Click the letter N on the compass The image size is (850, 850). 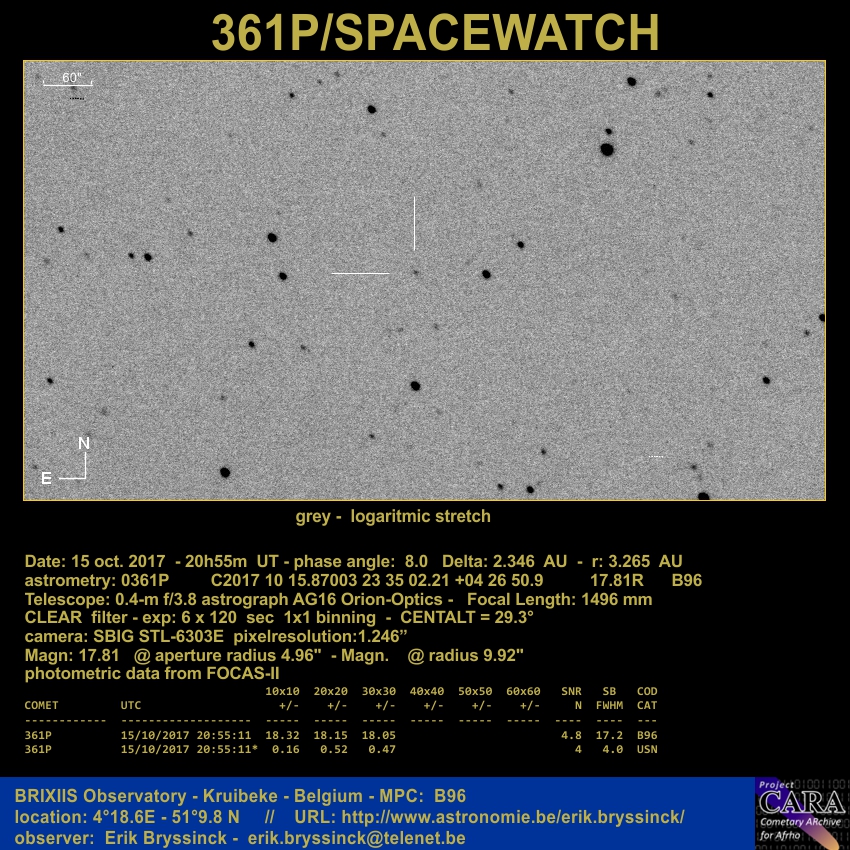[x=84, y=443]
